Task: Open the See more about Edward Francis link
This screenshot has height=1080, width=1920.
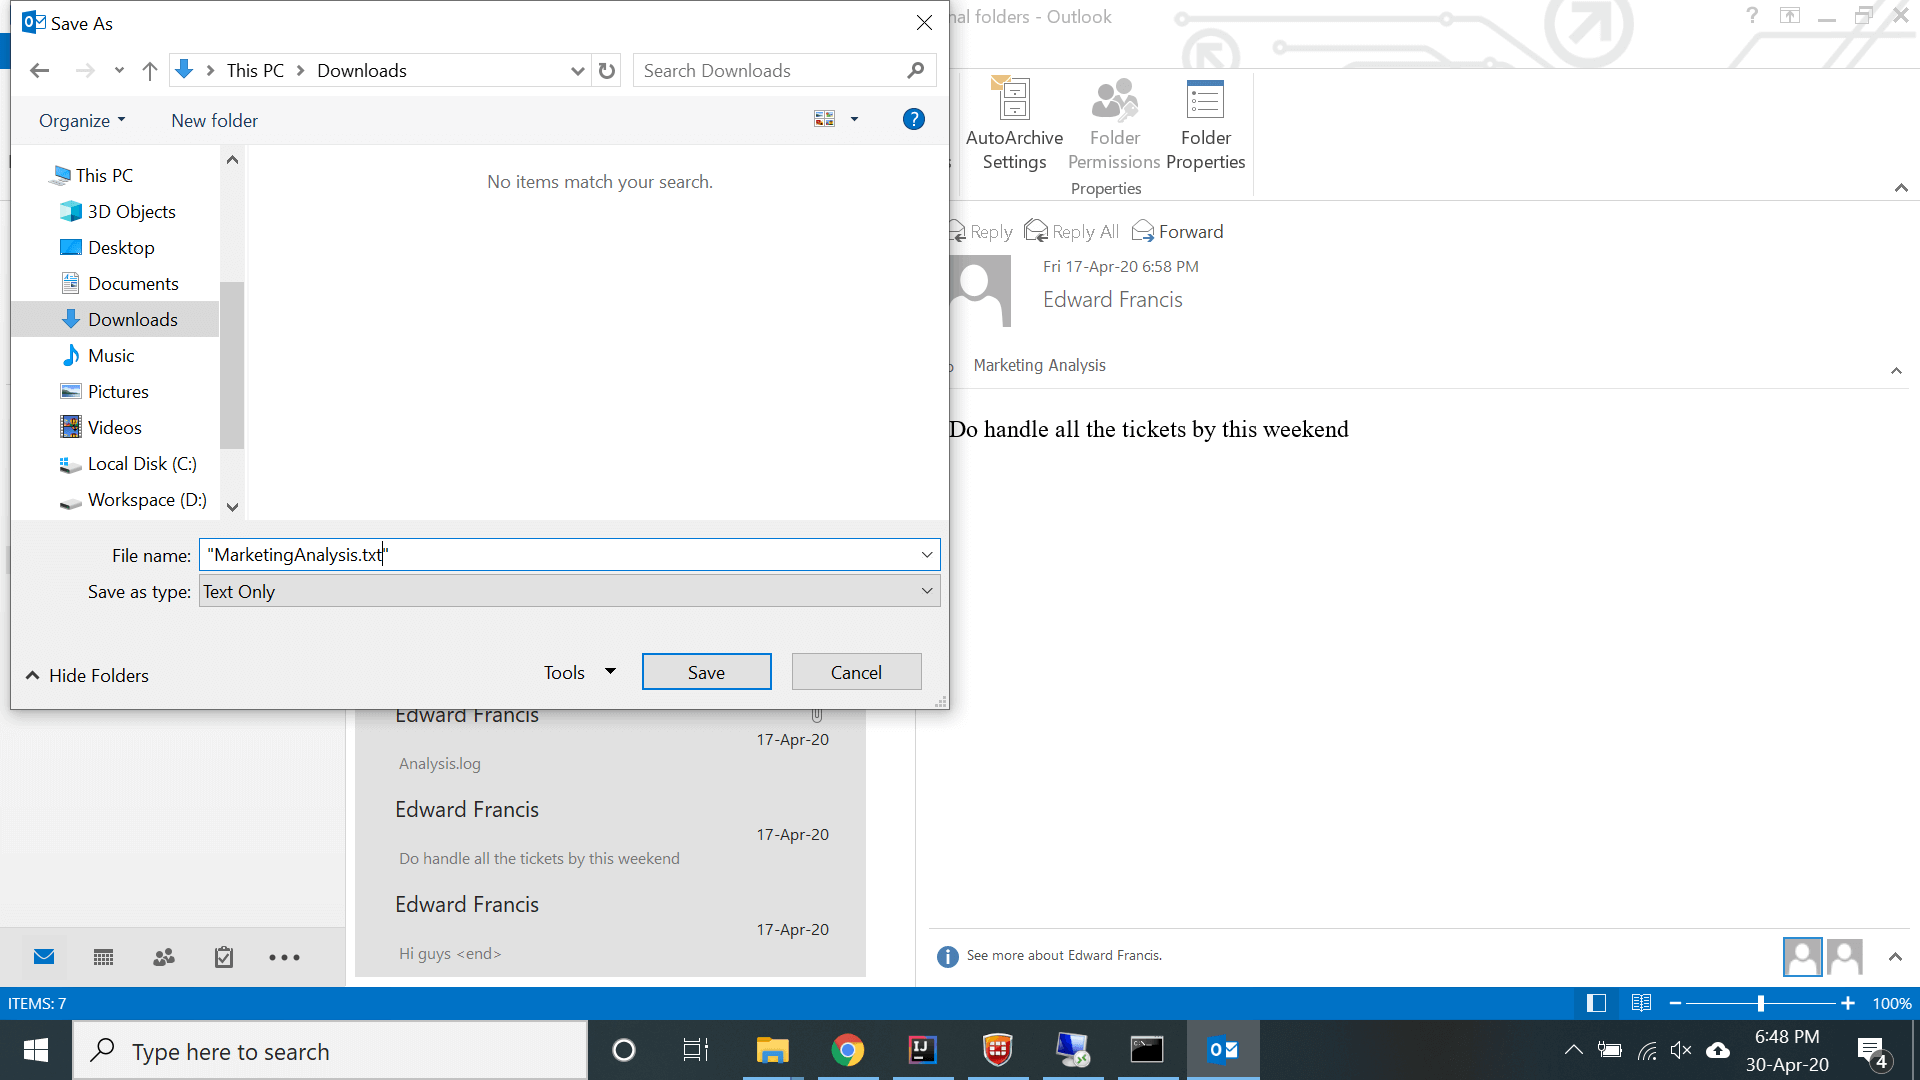Action: 1064,955
